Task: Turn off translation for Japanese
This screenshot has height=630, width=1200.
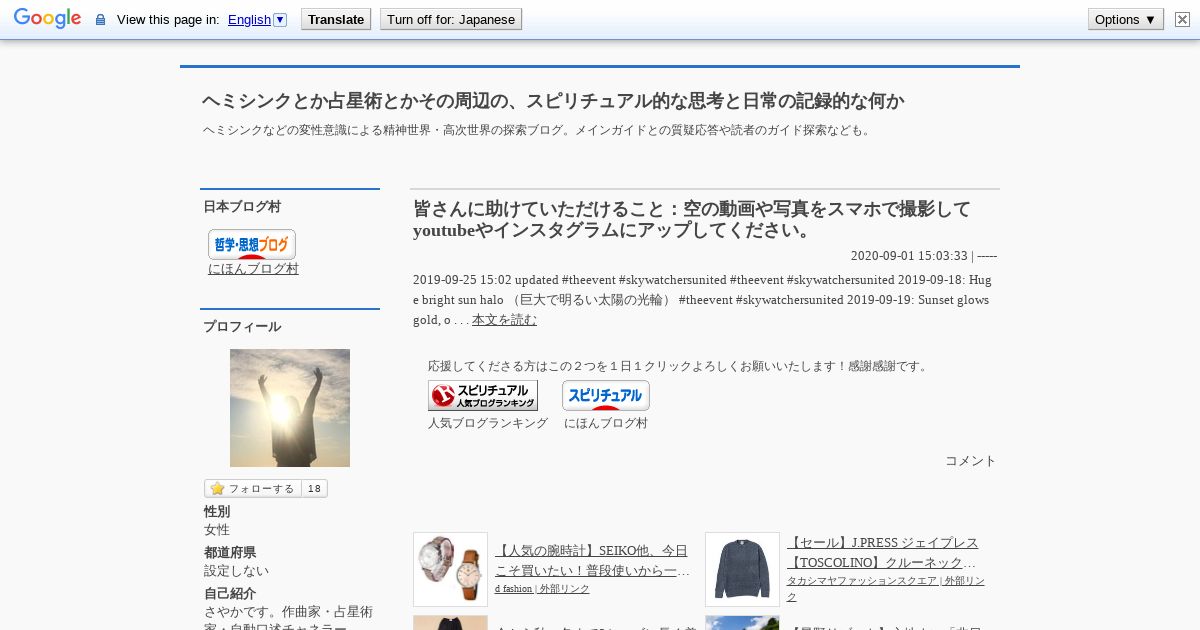Action: pos(451,19)
